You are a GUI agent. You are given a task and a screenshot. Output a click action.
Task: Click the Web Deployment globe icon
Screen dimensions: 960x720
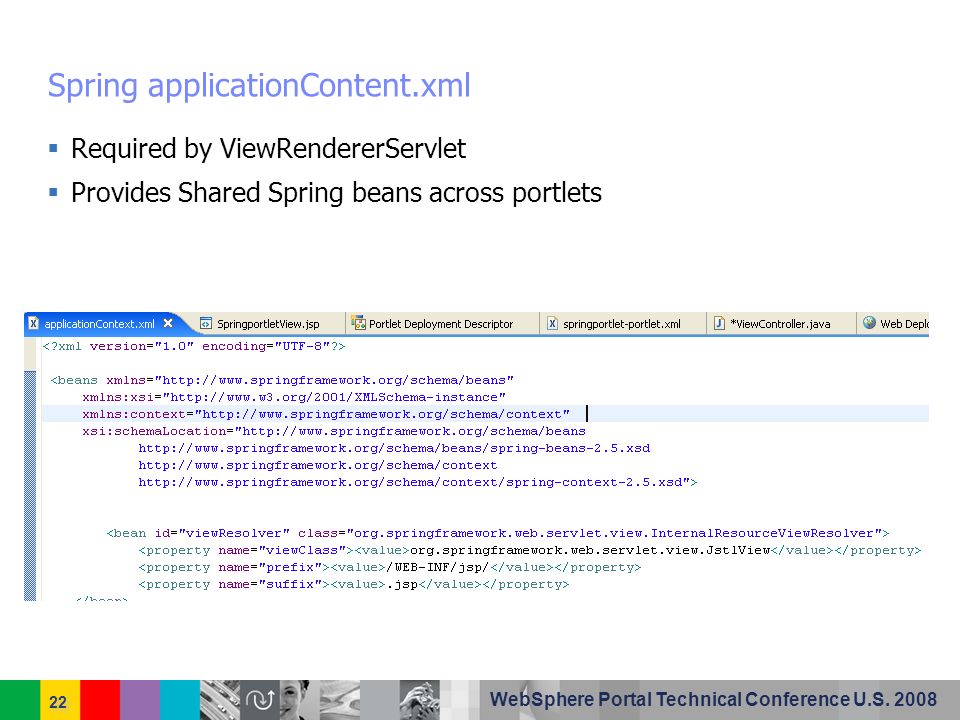869,322
